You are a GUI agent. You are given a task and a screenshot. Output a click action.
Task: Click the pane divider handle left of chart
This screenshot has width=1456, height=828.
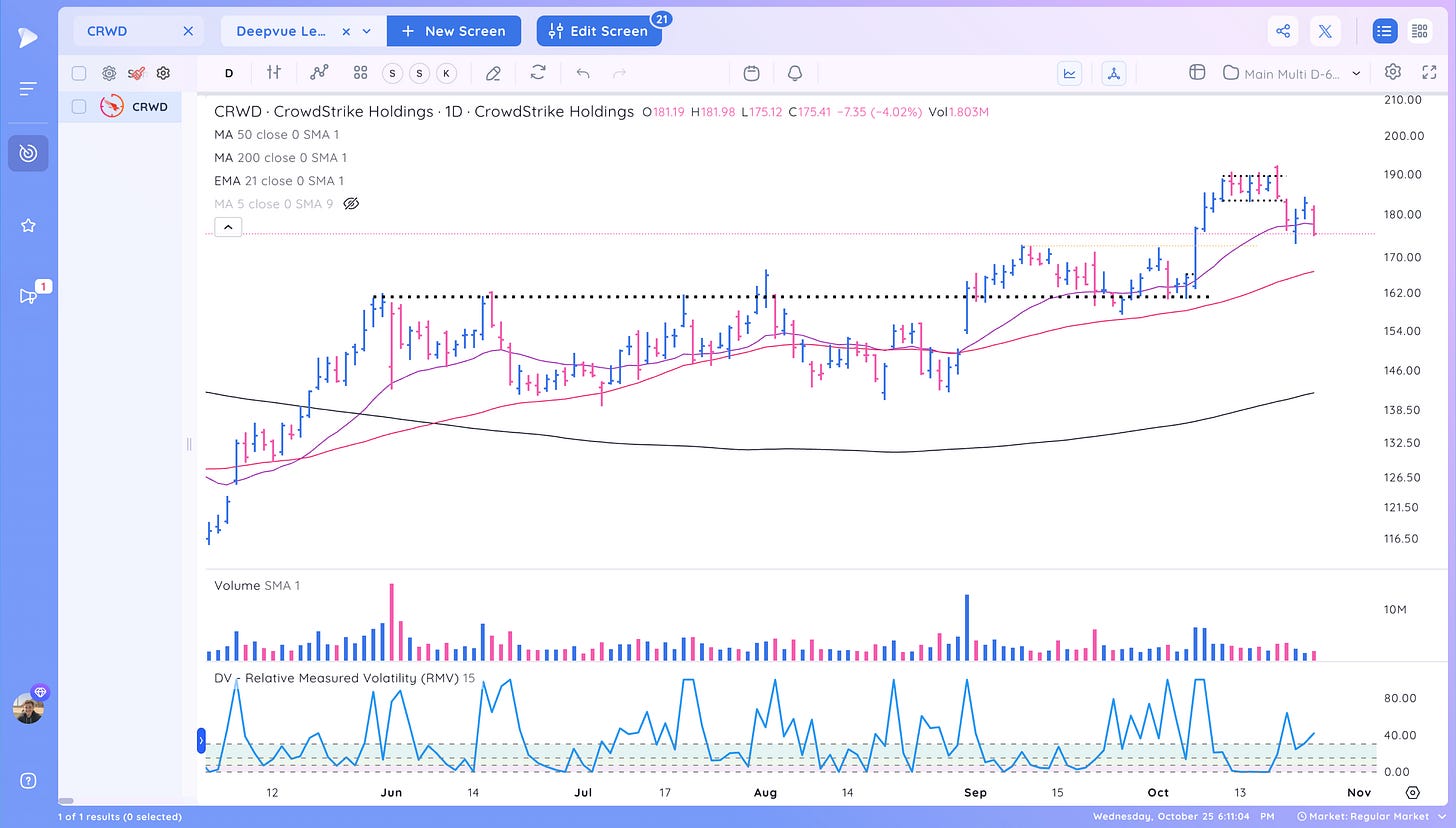188,444
